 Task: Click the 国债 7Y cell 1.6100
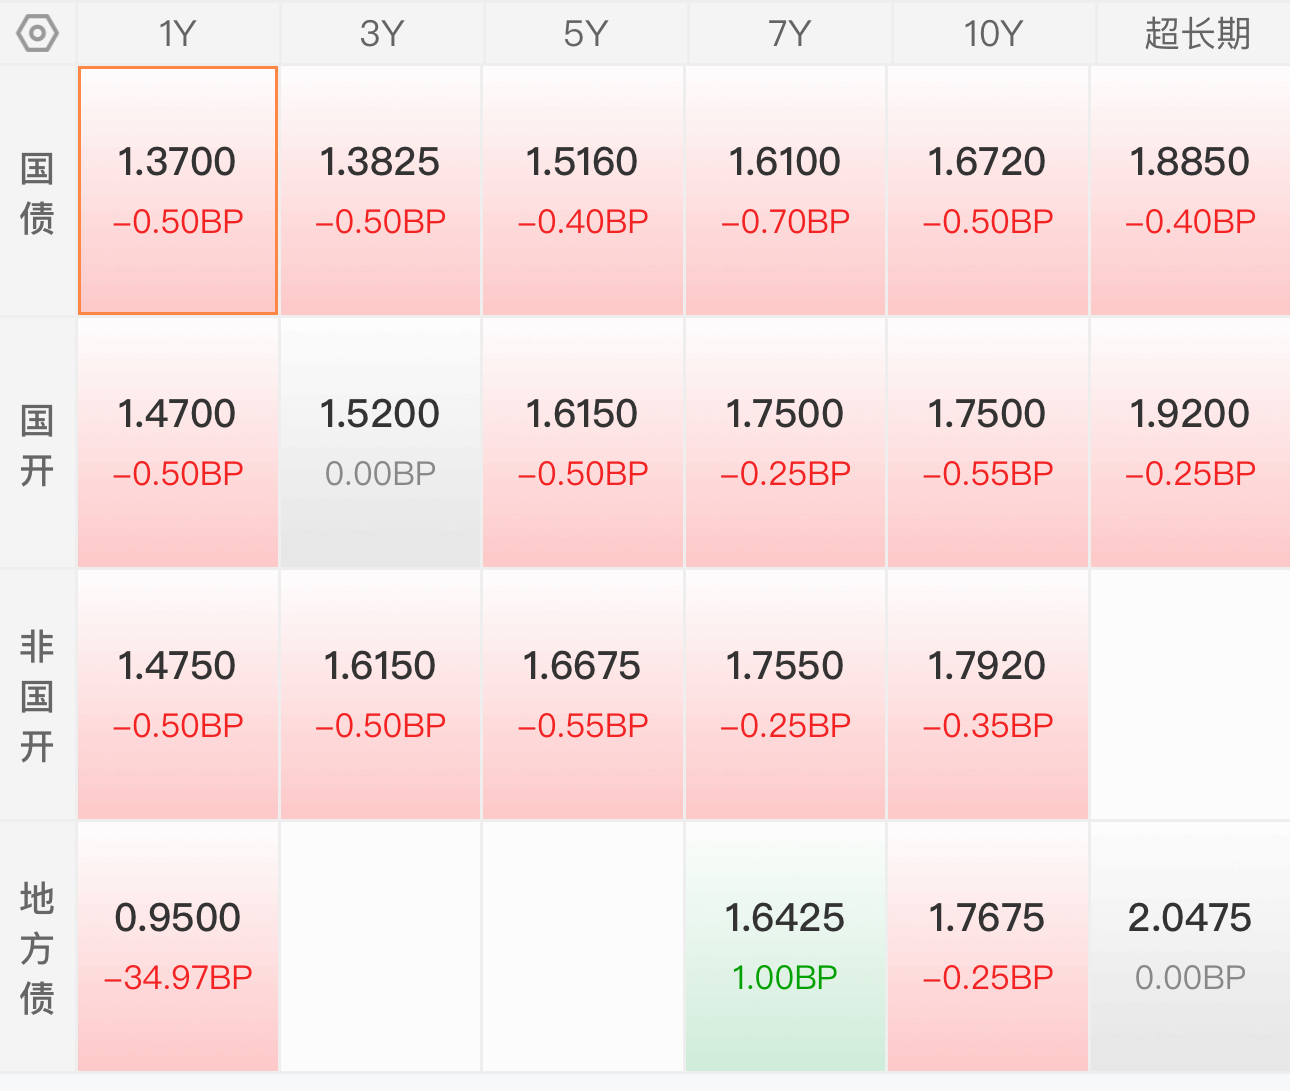[785, 191]
